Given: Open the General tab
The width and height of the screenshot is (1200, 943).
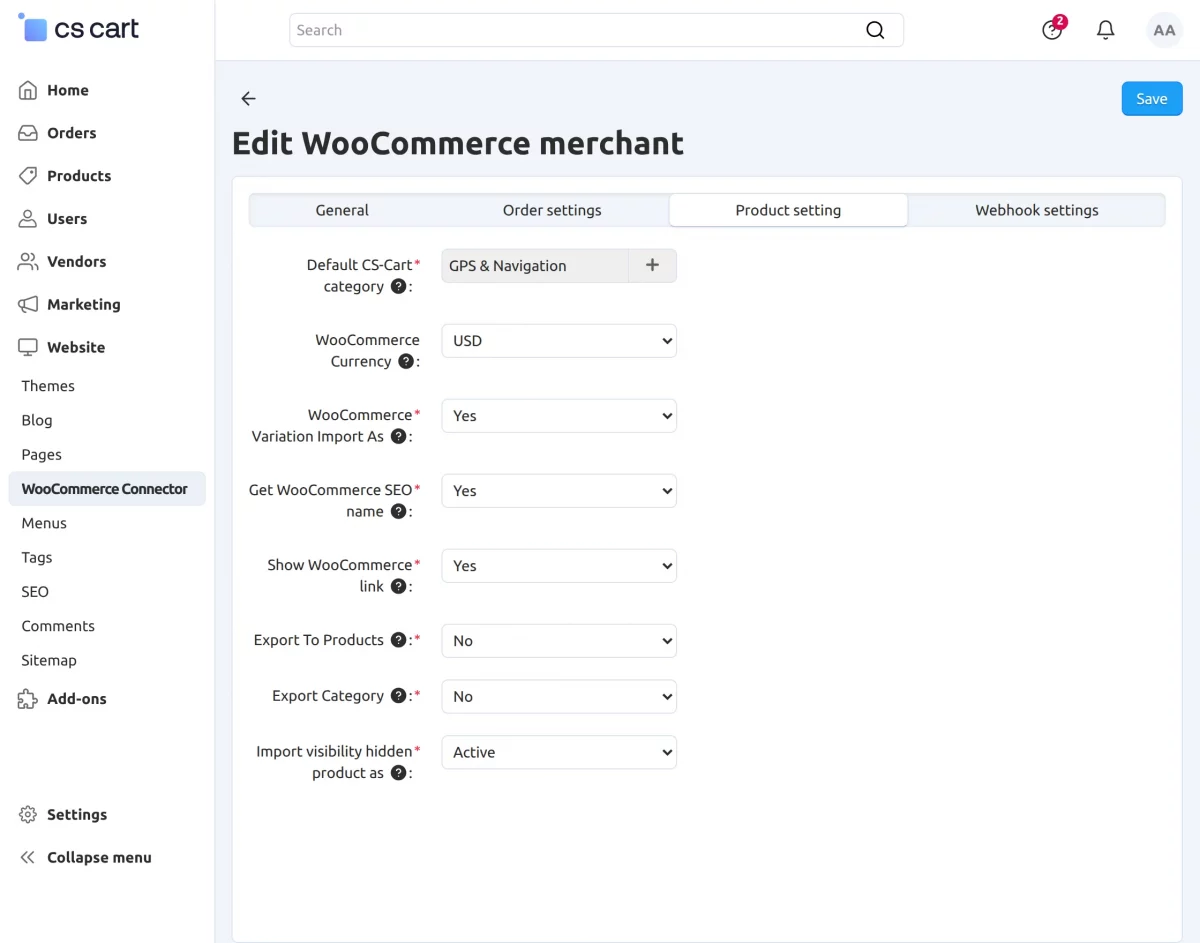Looking at the screenshot, I should tap(342, 210).
